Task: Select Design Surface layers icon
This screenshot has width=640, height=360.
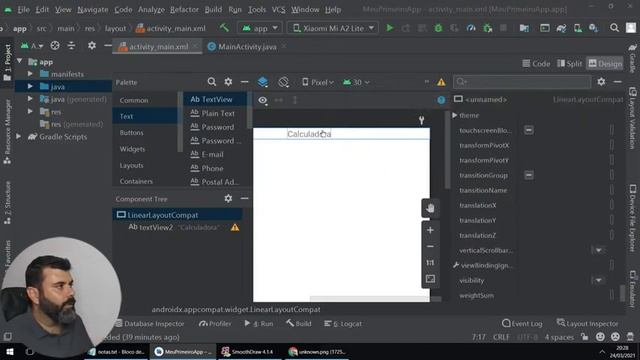Action: coord(263,82)
